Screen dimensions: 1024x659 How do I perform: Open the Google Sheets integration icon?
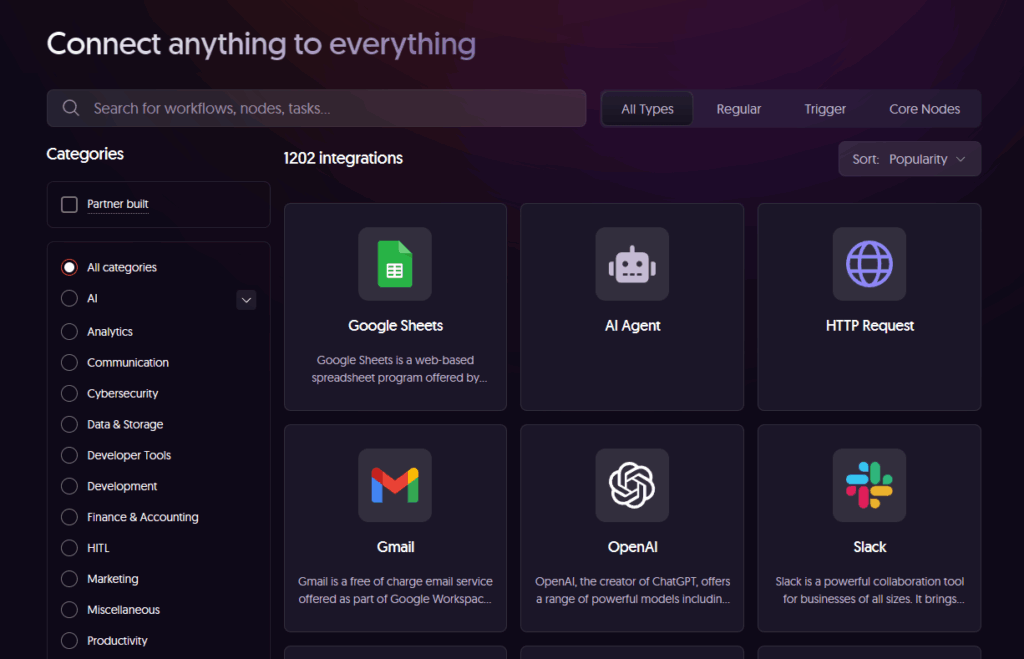coord(395,264)
